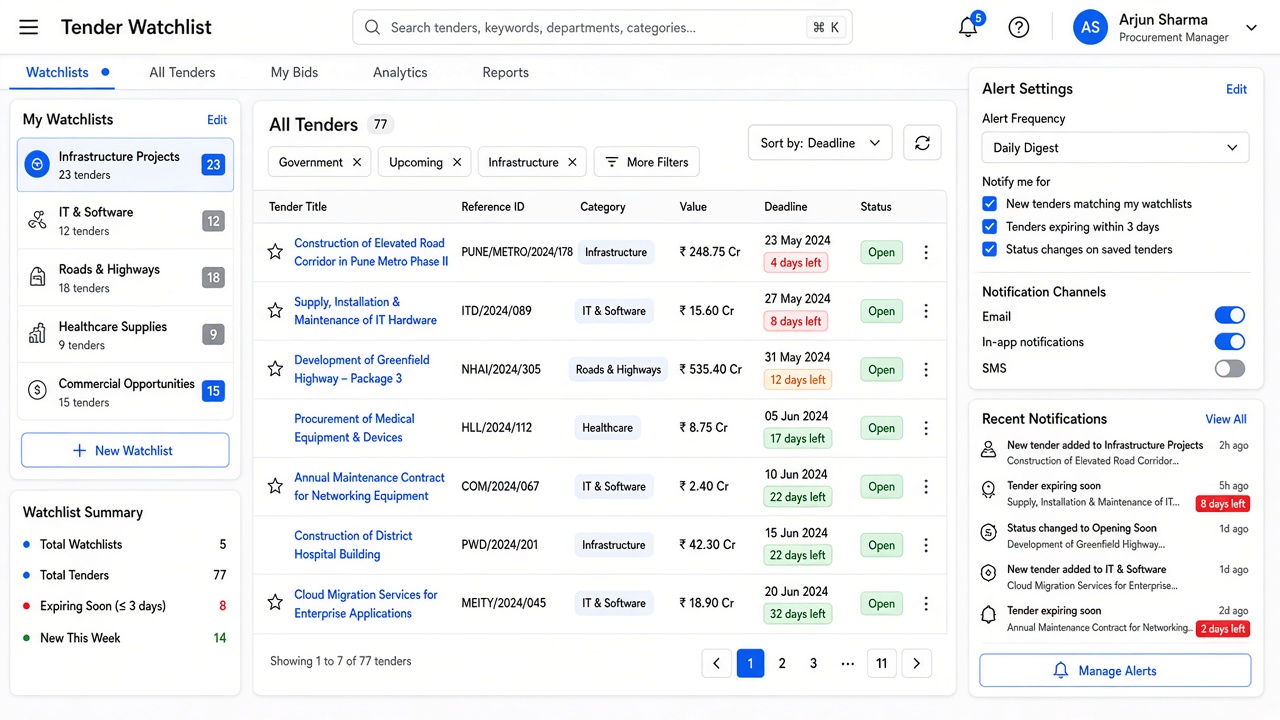
Task: Star the Cloud Migration Services tender
Action: [x=275, y=603]
